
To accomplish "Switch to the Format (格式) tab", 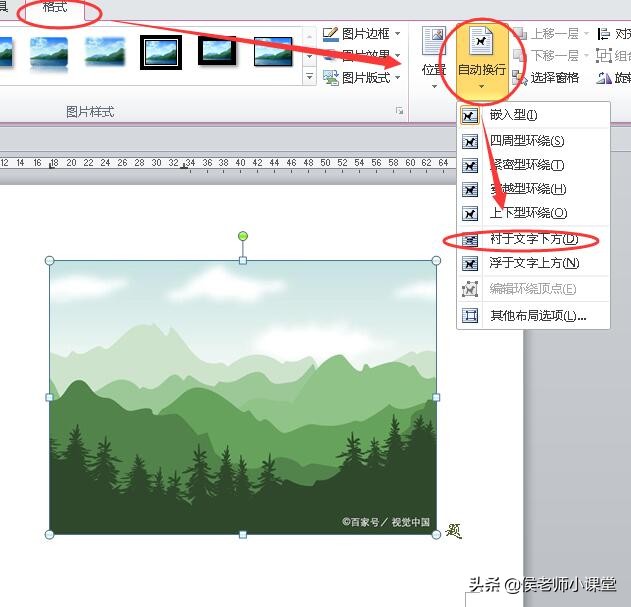I will [x=55, y=7].
